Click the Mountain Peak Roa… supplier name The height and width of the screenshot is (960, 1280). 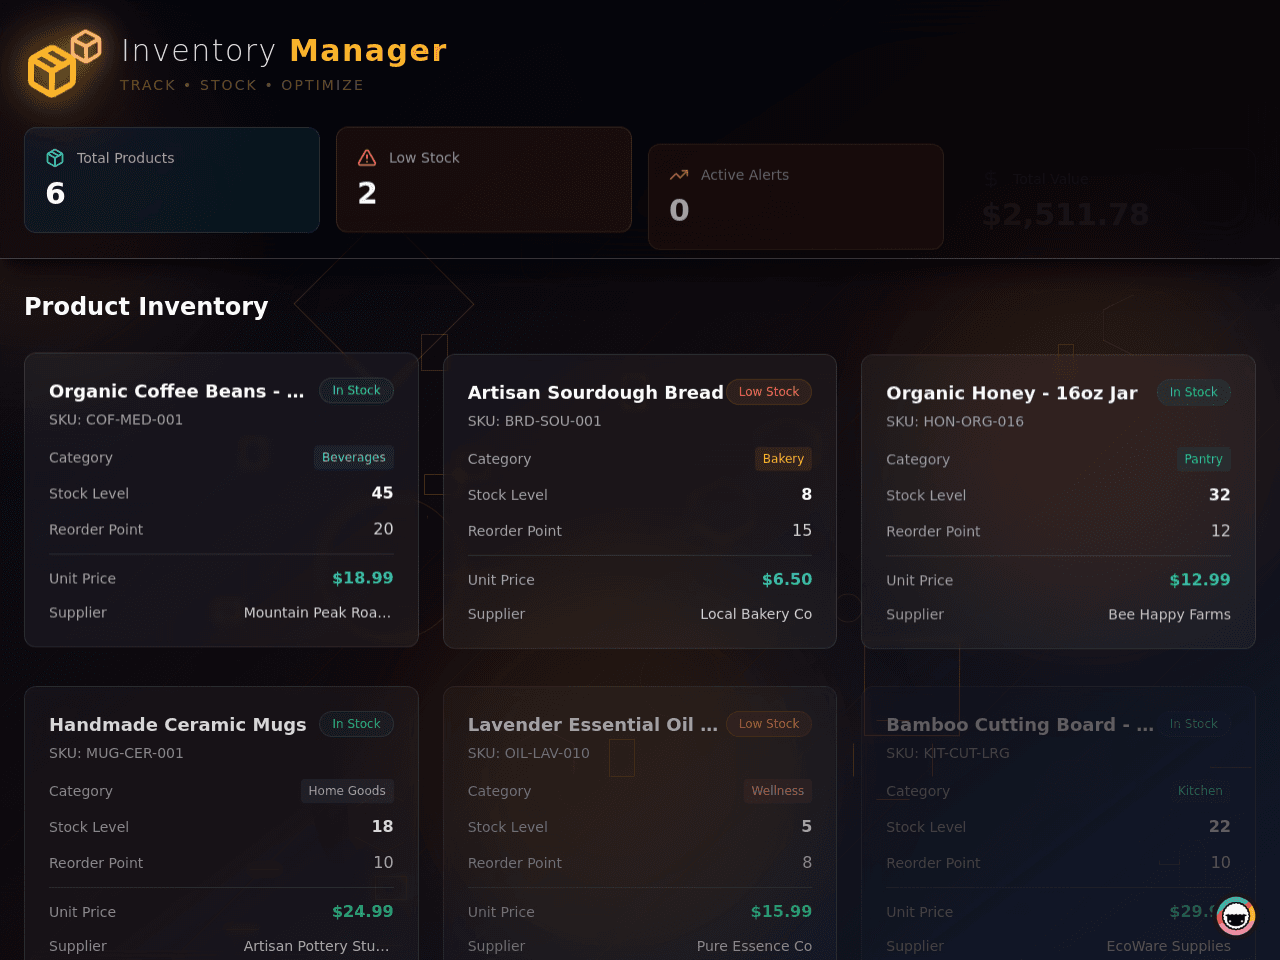coord(318,613)
